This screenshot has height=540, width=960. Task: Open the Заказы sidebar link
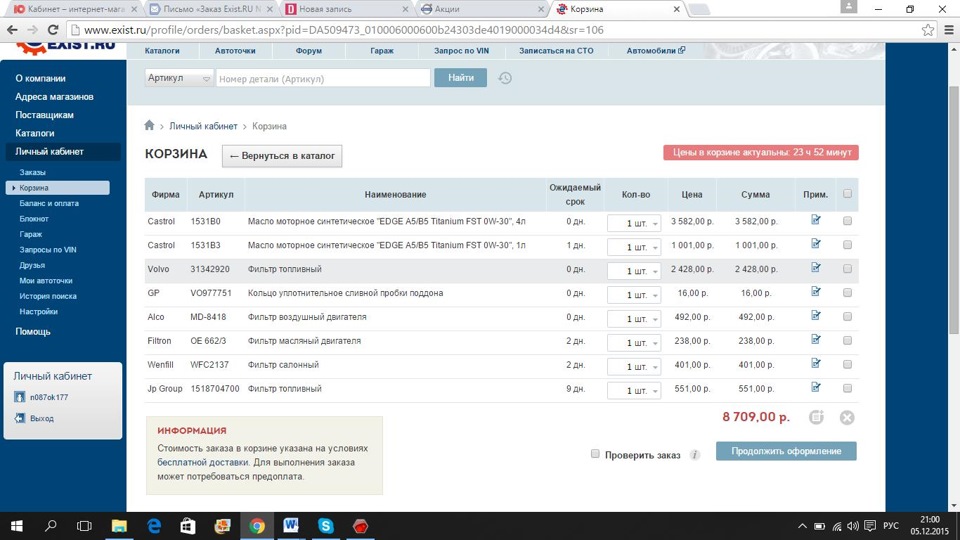32,172
